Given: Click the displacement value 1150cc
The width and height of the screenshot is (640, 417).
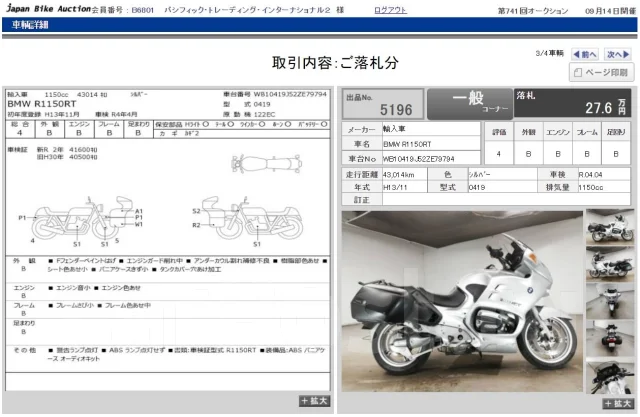Looking at the screenshot, I should pyautogui.click(x=604, y=187).
